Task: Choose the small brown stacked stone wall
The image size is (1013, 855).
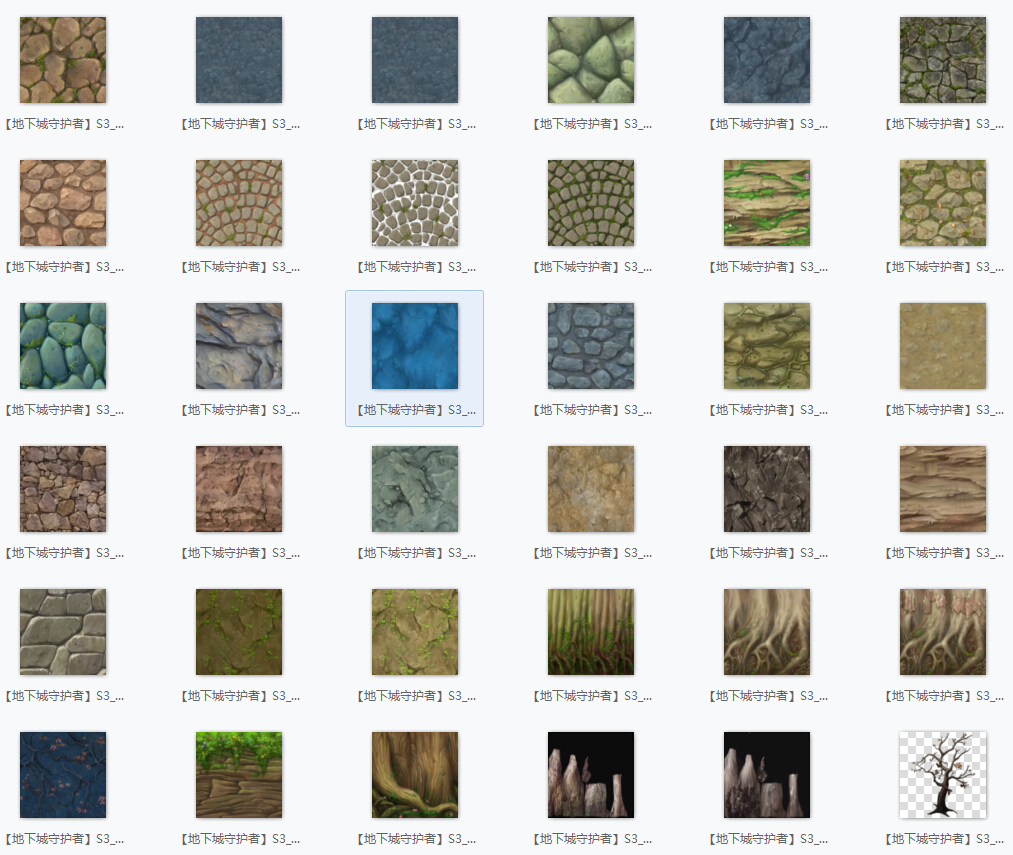Action: 63,489
